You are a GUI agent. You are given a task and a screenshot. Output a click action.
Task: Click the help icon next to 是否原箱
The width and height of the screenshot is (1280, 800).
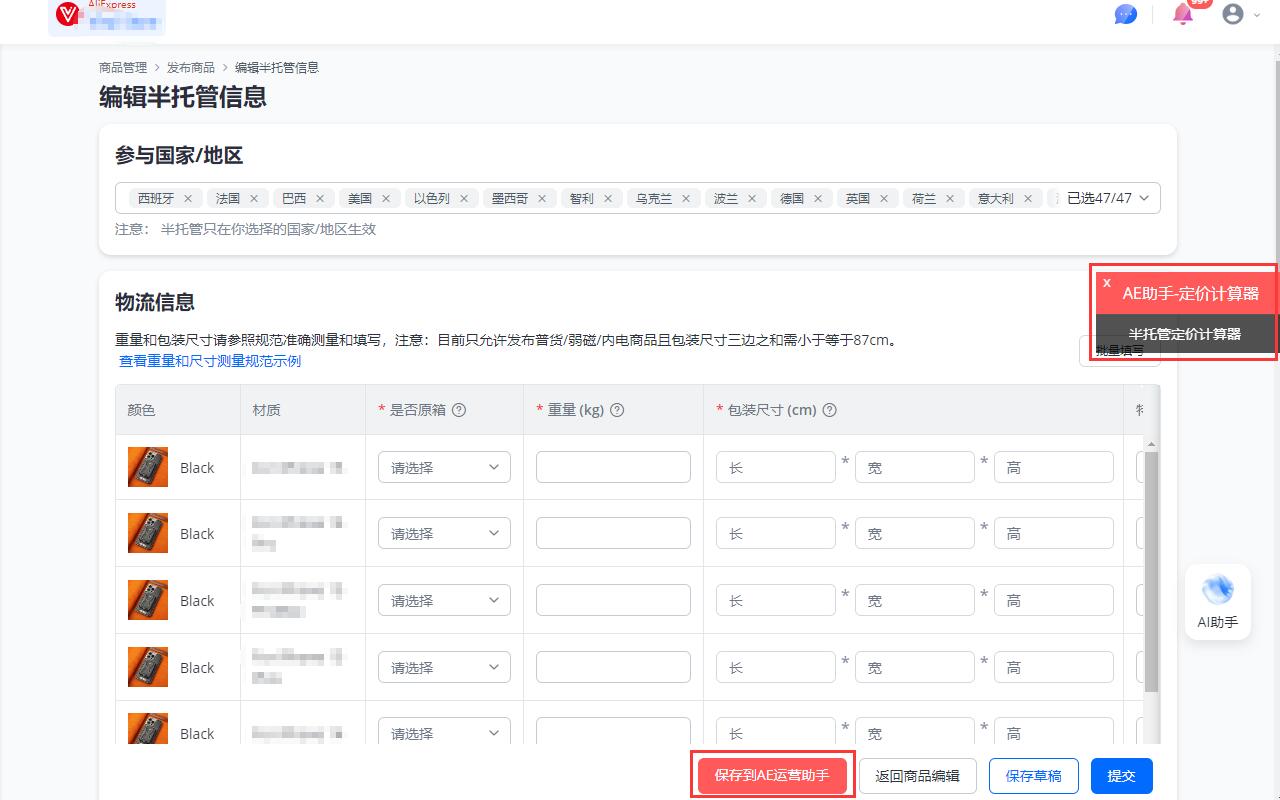pos(461,410)
